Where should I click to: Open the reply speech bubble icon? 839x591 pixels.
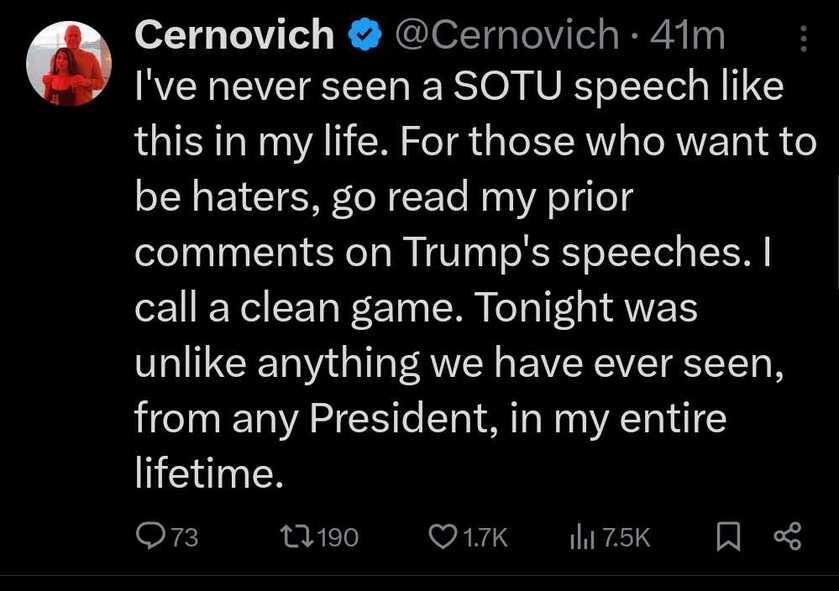[149, 537]
